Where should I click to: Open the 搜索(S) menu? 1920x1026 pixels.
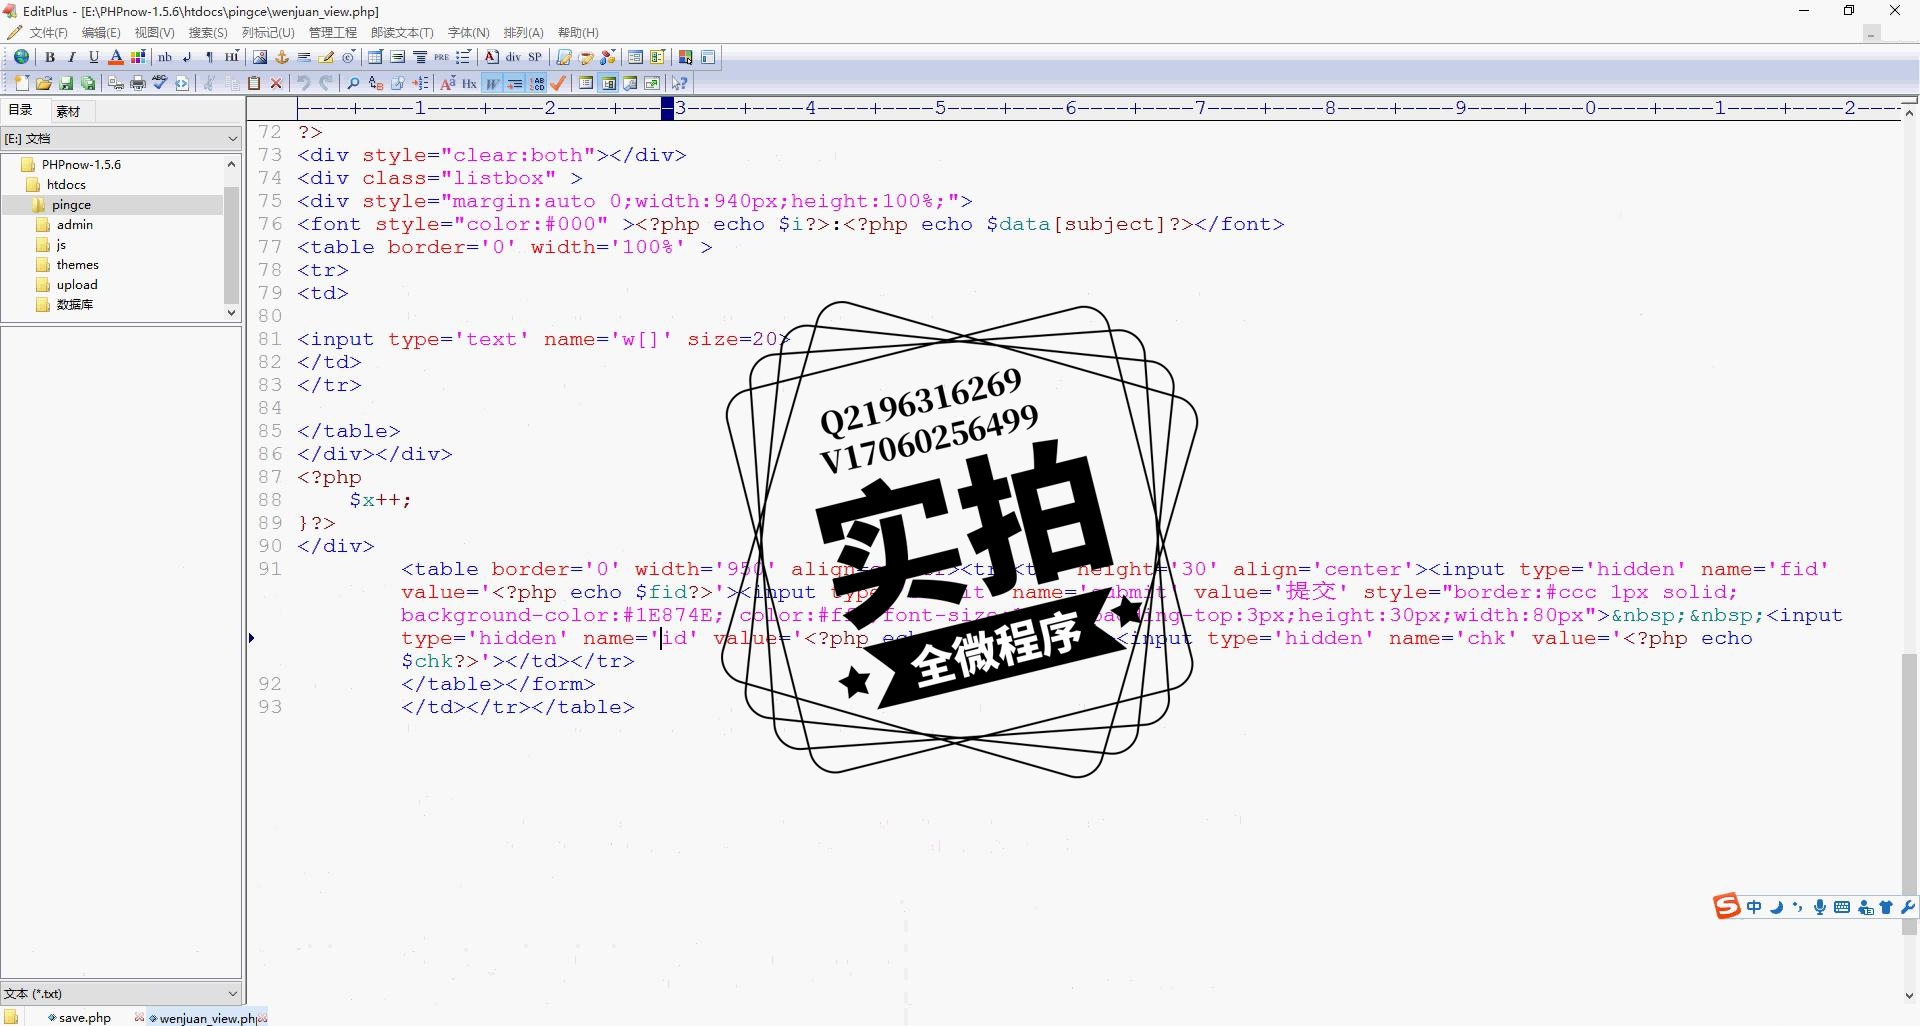click(x=208, y=32)
